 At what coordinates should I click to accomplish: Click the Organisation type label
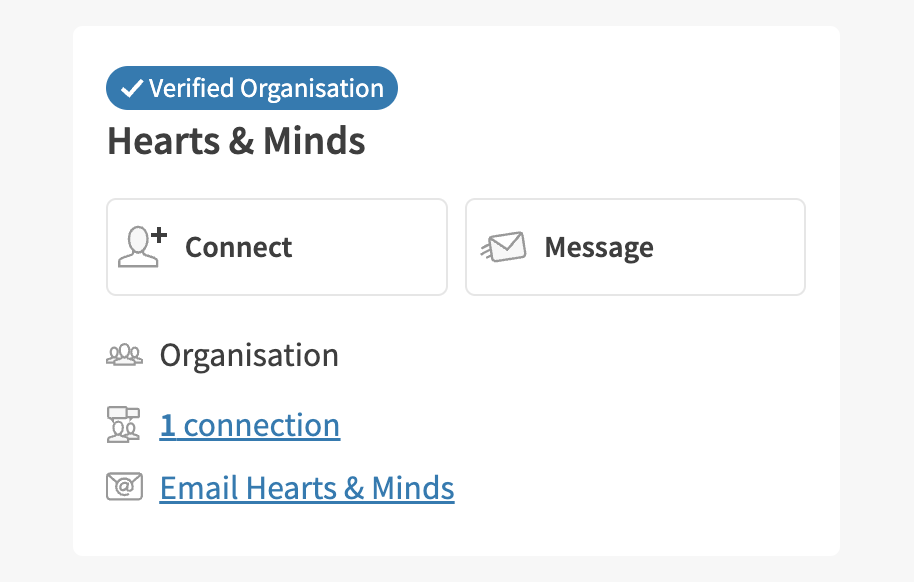pyautogui.click(x=249, y=355)
